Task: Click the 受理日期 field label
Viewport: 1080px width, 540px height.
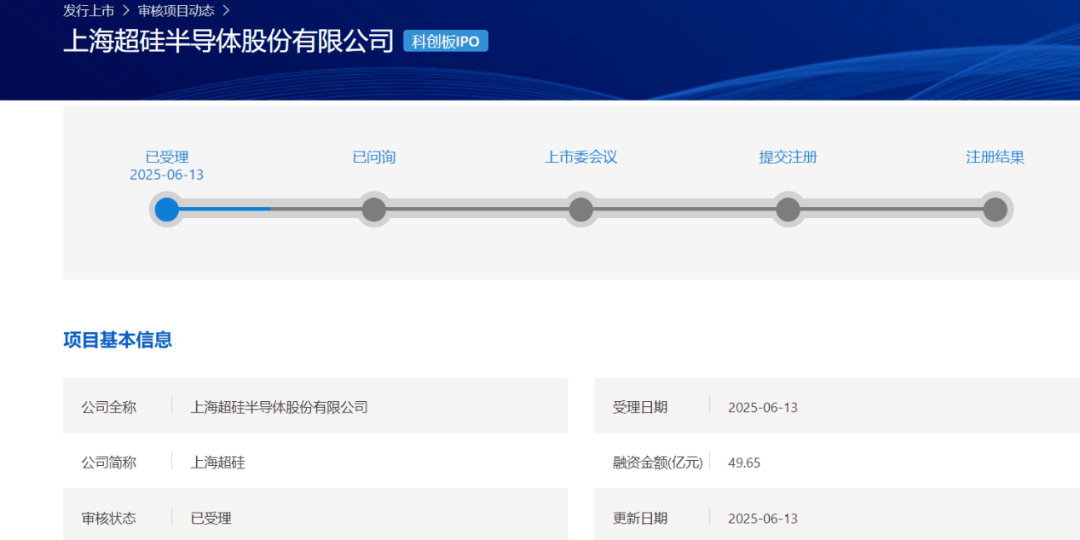Action: (x=640, y=407)
